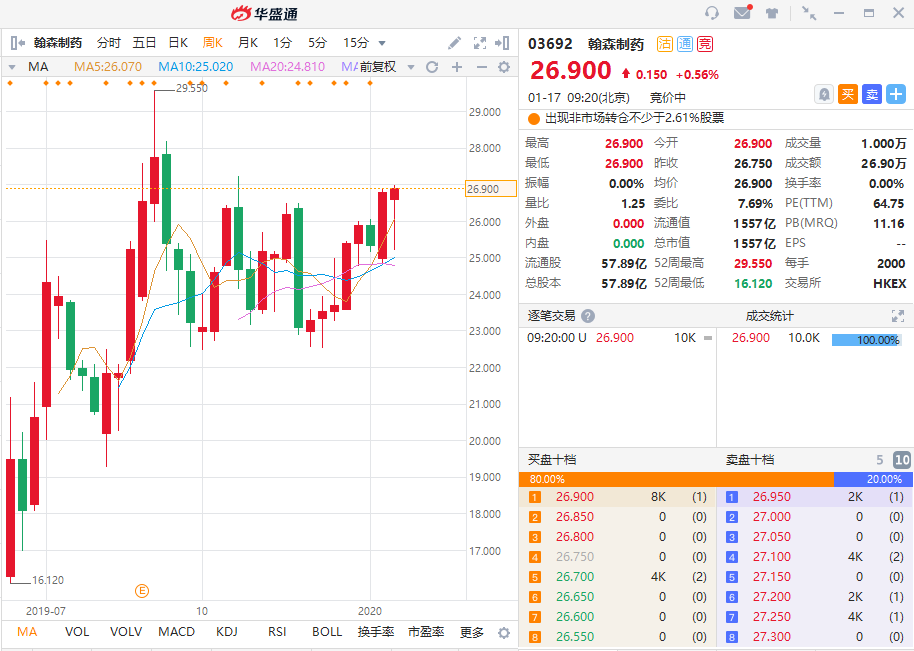Viewport: 914px width, 651px height.
Task: Open bottom indicator settings gear
Action: coord(504,632)
